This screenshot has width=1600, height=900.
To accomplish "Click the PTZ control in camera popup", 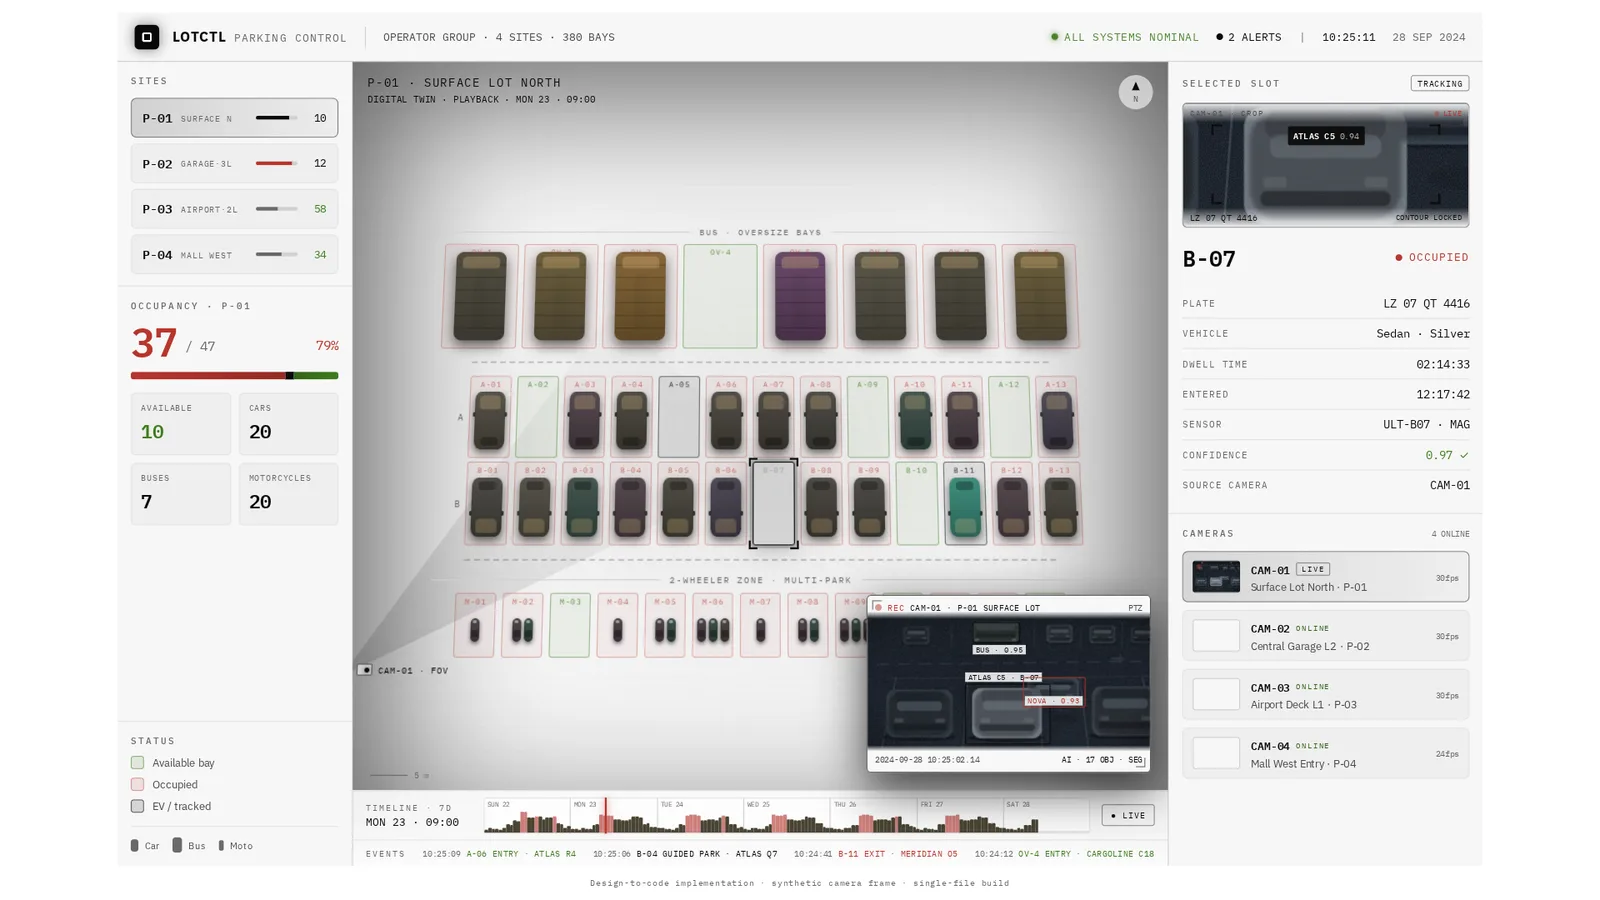I will pyautogui.click(x=1135, y=608).
